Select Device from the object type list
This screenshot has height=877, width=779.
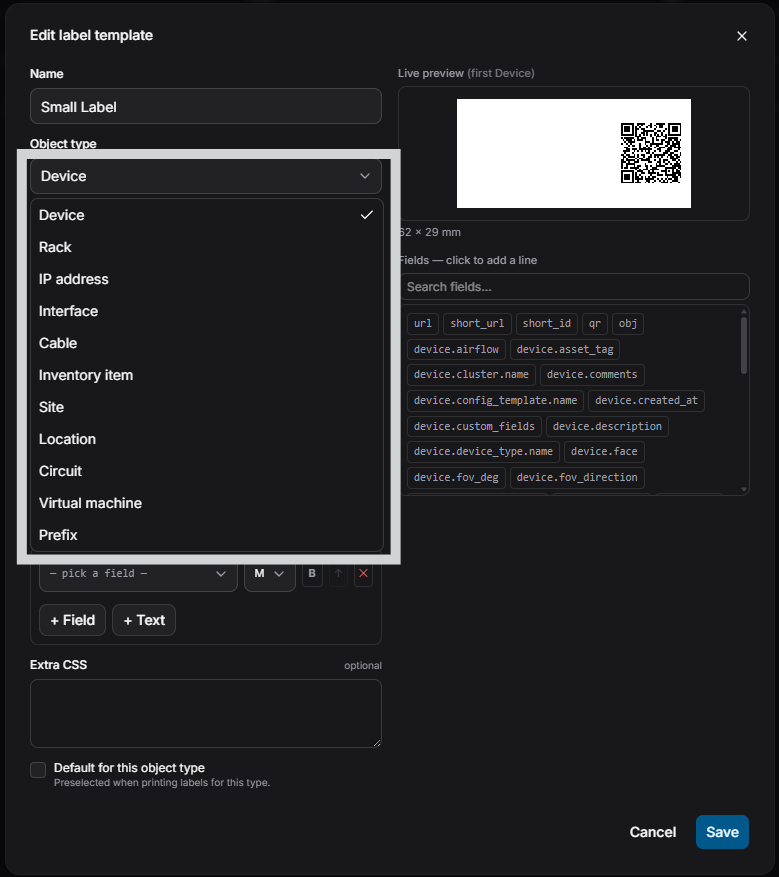coord(206,215)
